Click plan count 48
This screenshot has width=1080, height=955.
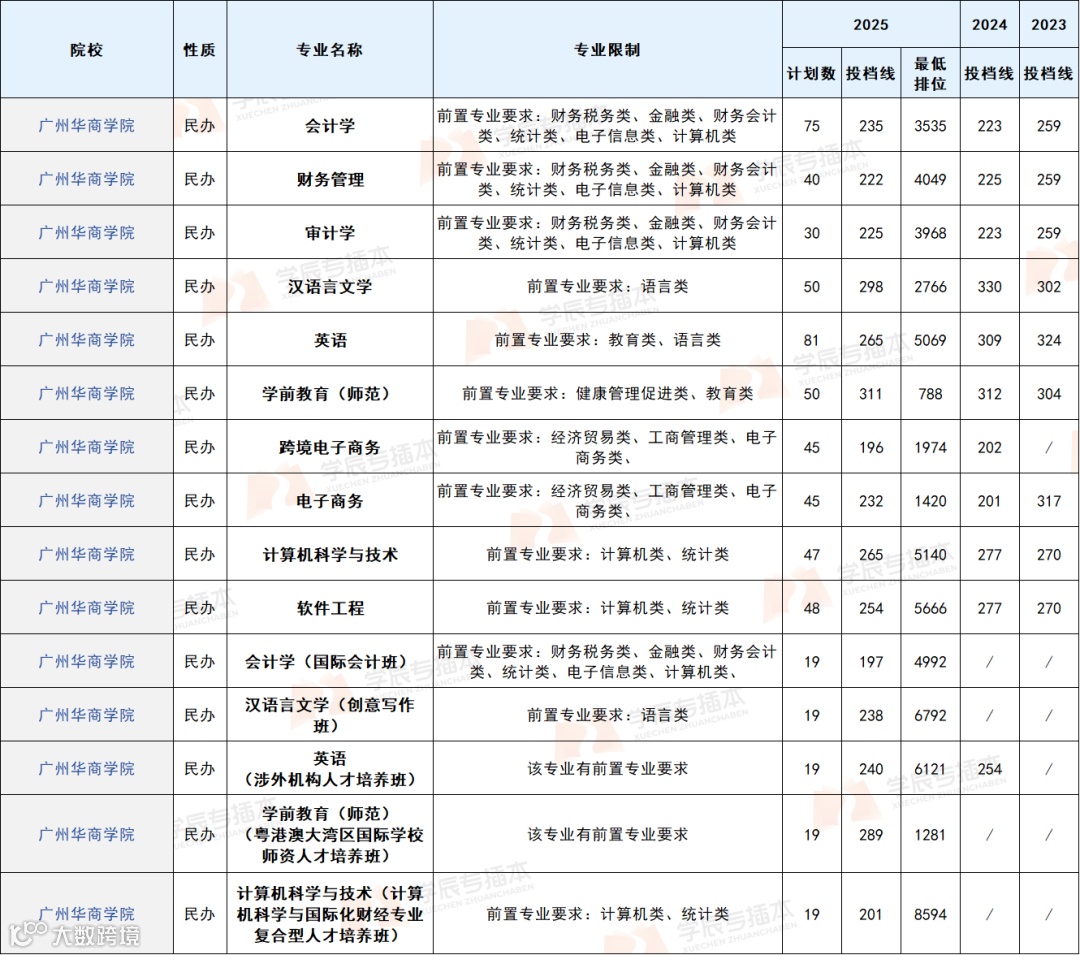(811, 608)
